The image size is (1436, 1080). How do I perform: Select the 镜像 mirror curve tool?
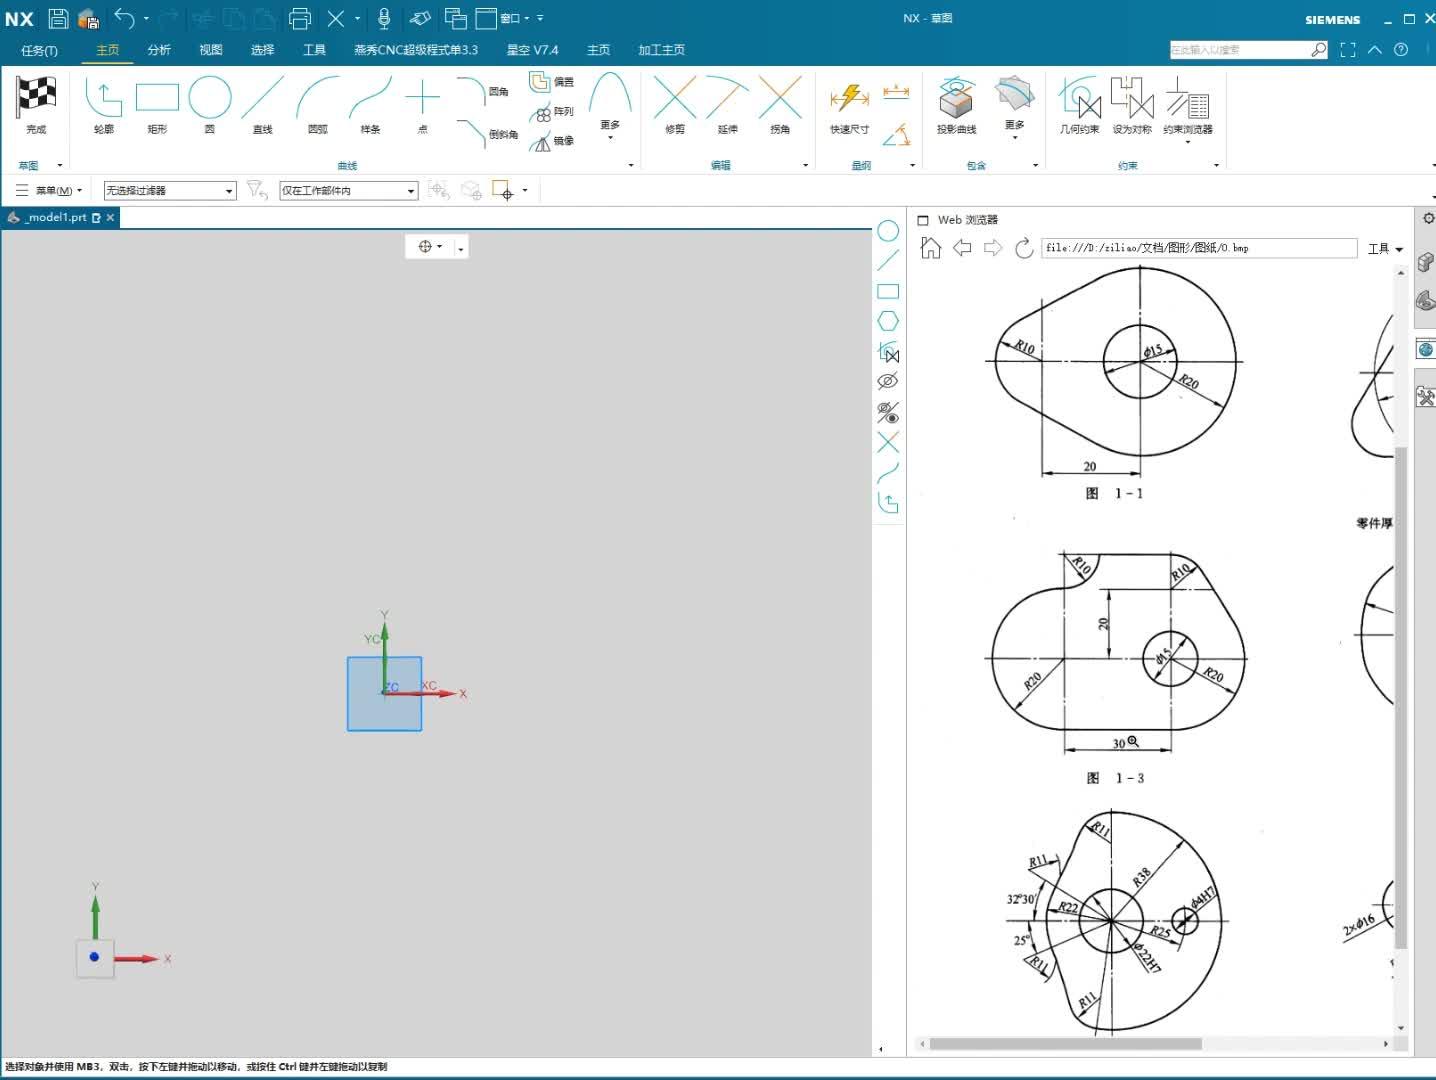coord(552,141)
